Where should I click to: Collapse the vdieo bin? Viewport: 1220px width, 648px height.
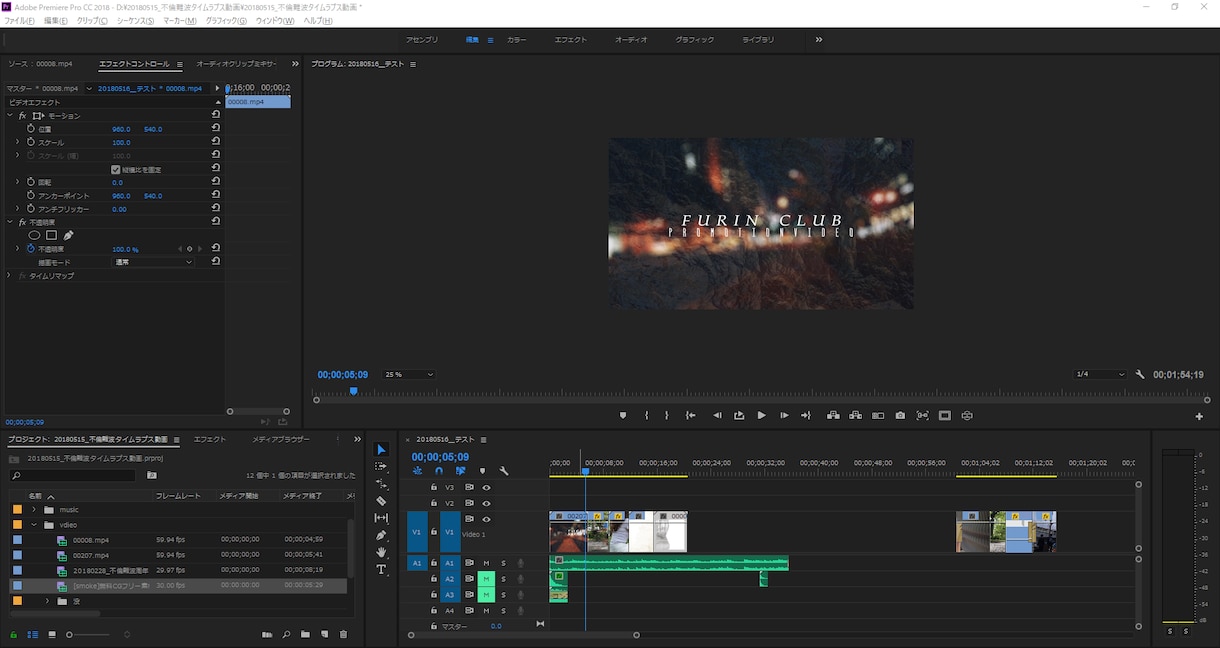point(34,525)
